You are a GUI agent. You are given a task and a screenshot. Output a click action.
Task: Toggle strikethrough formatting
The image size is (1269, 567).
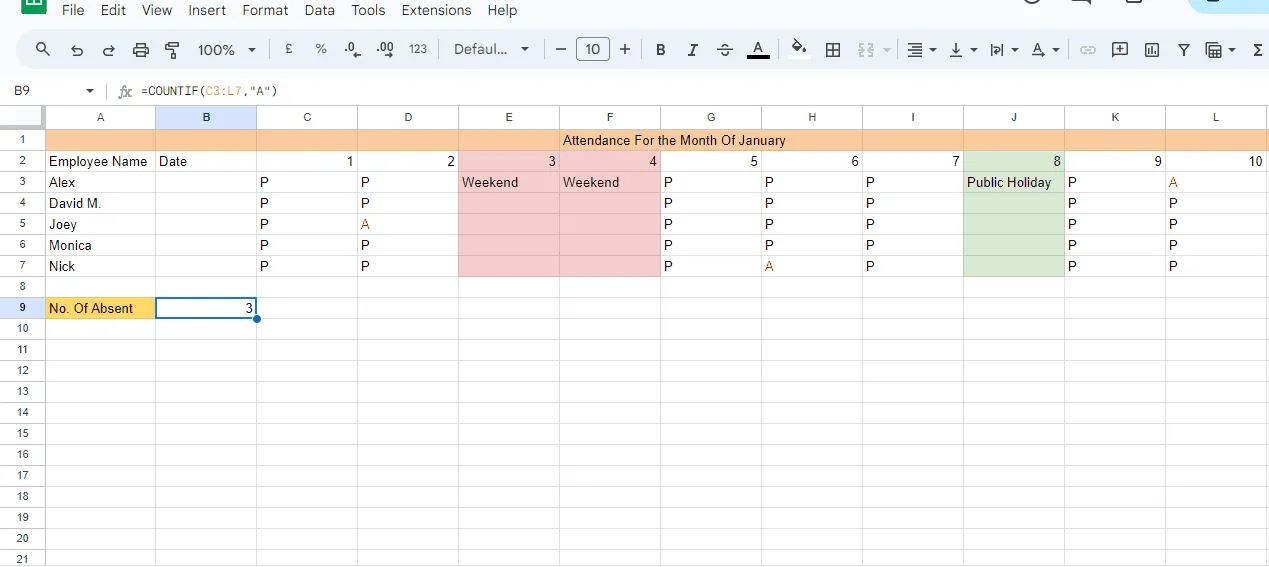point(725,49)
